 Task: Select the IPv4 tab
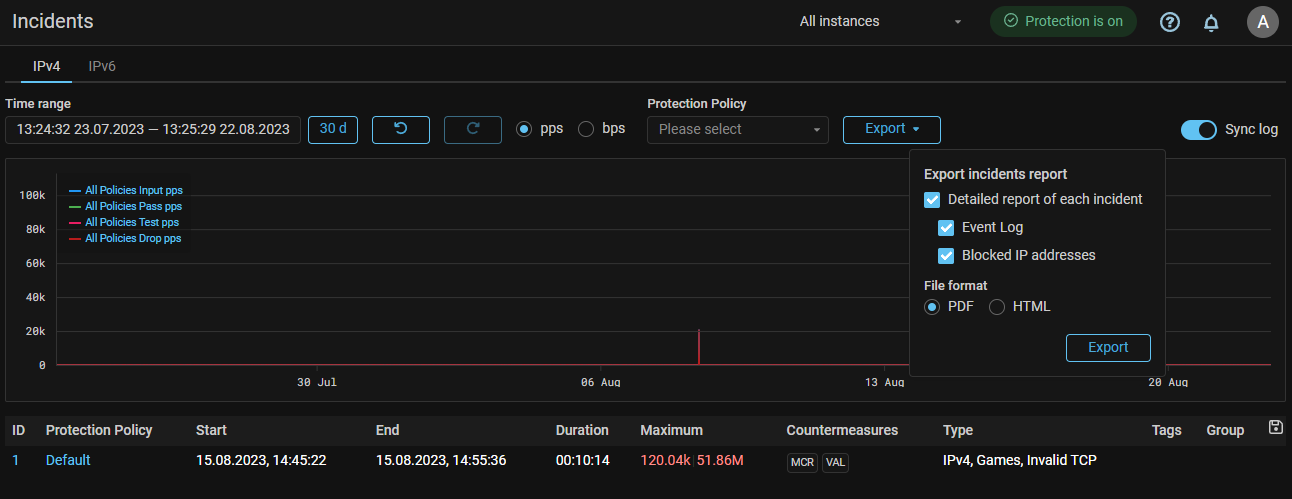47,67
